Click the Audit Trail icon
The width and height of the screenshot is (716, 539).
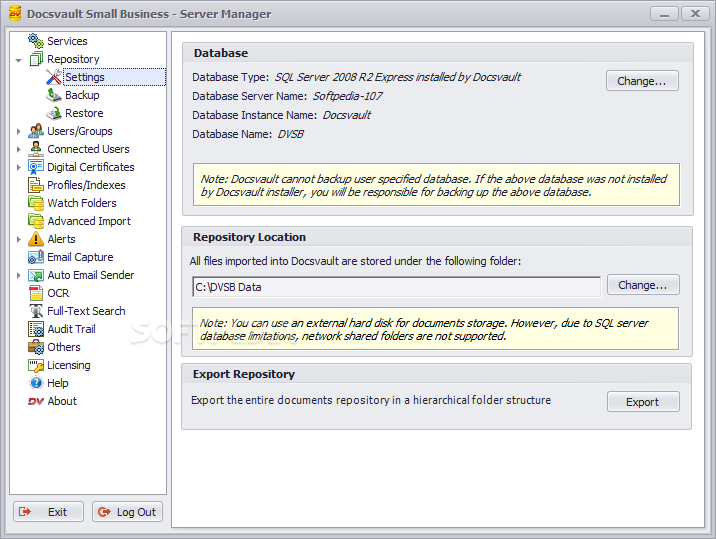click(x=36, y=329)
